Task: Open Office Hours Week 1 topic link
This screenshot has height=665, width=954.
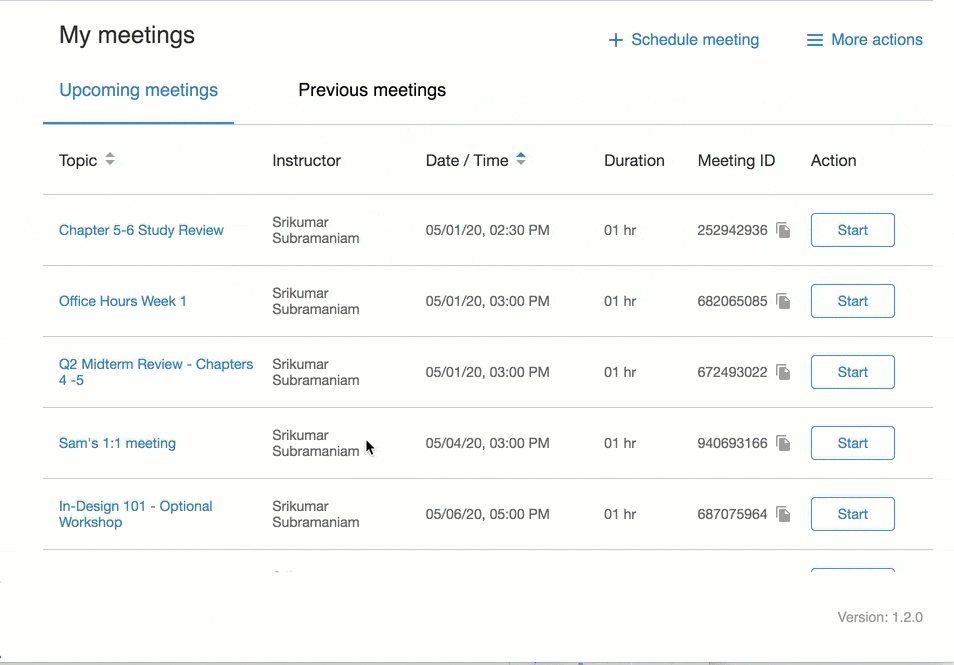Action: click(x=122, y=301)
